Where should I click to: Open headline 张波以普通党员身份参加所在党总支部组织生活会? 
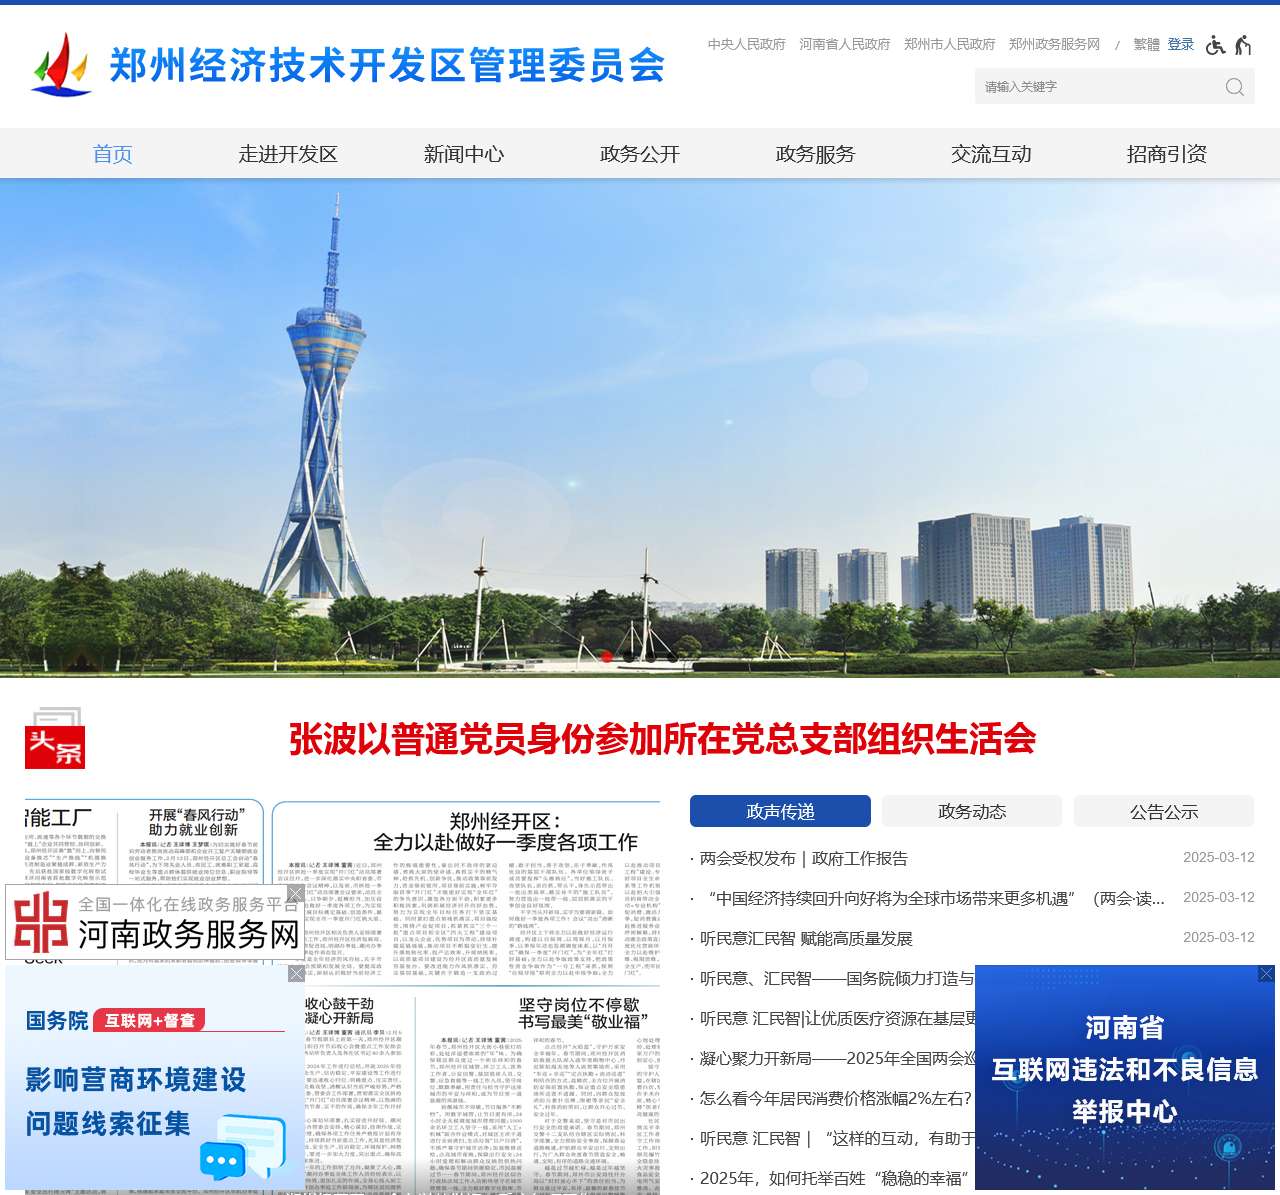click(662, 739)
